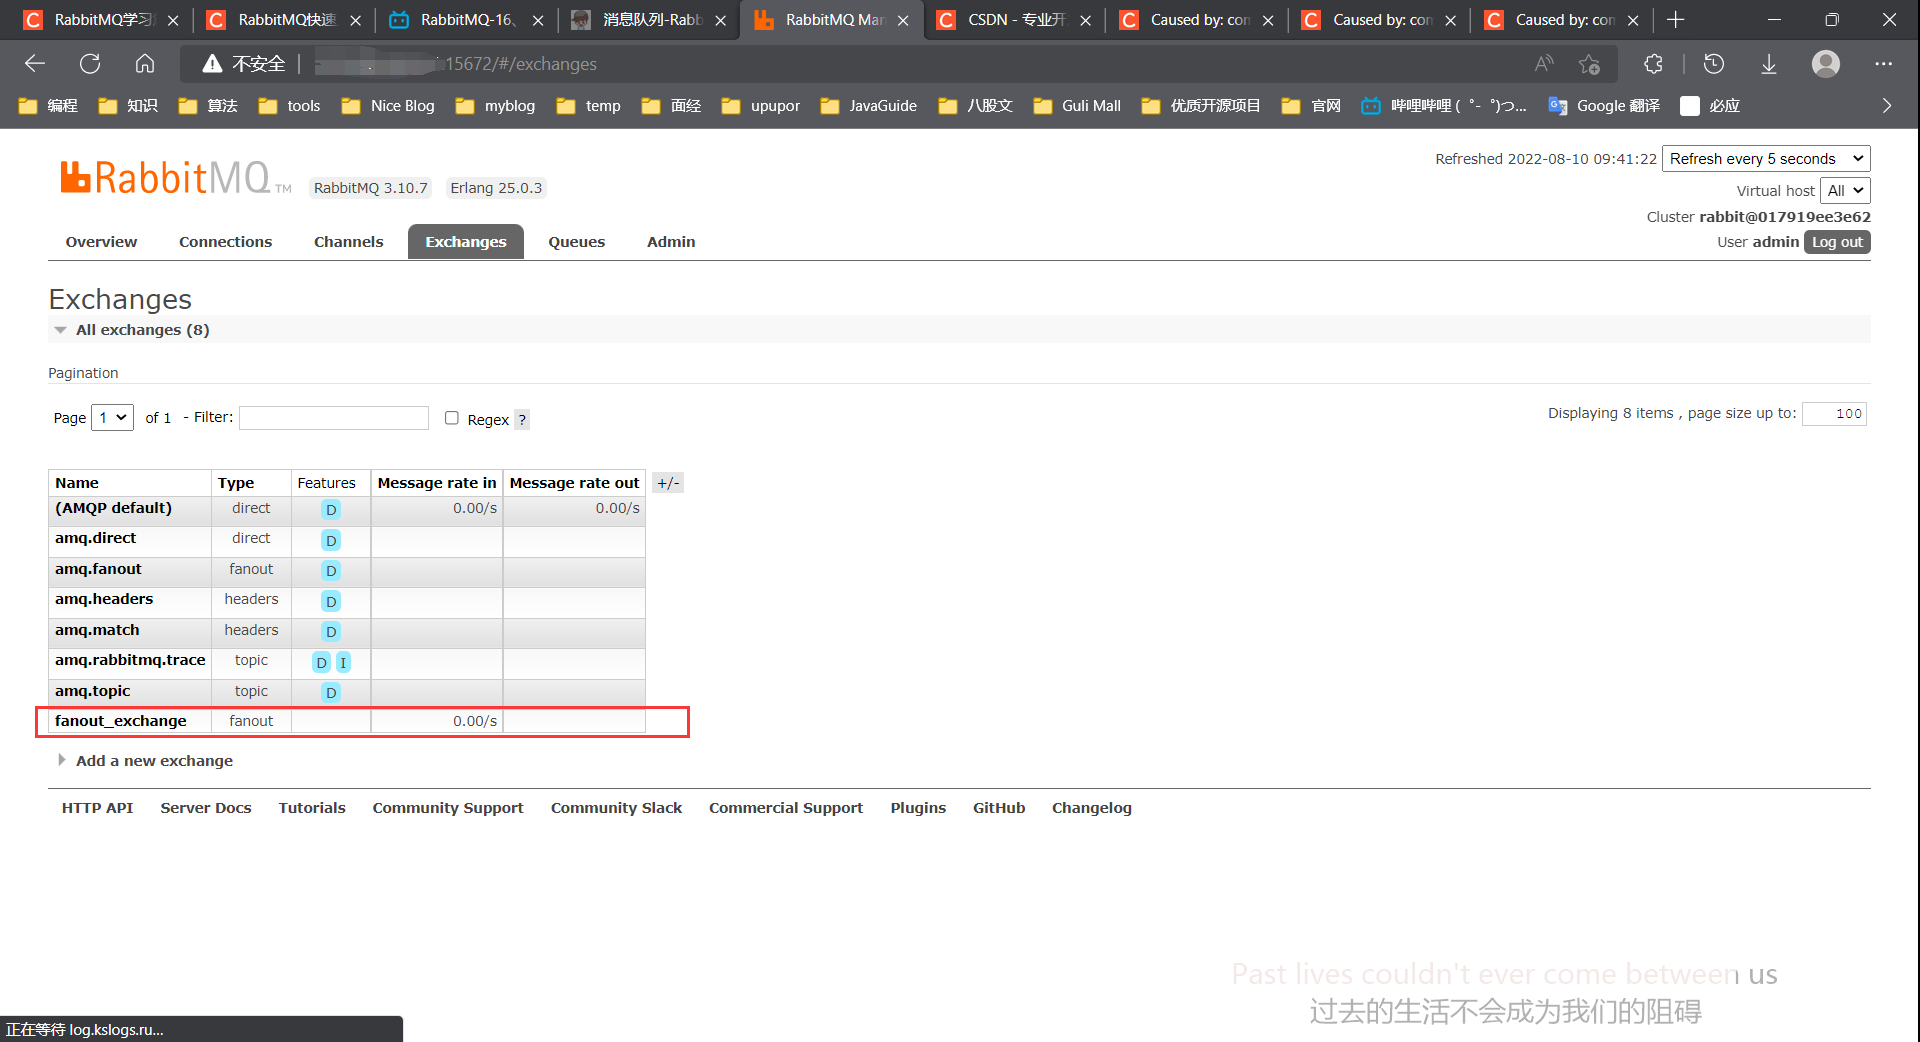Open the read aloud icon in address bar

tap(1544, 64)
